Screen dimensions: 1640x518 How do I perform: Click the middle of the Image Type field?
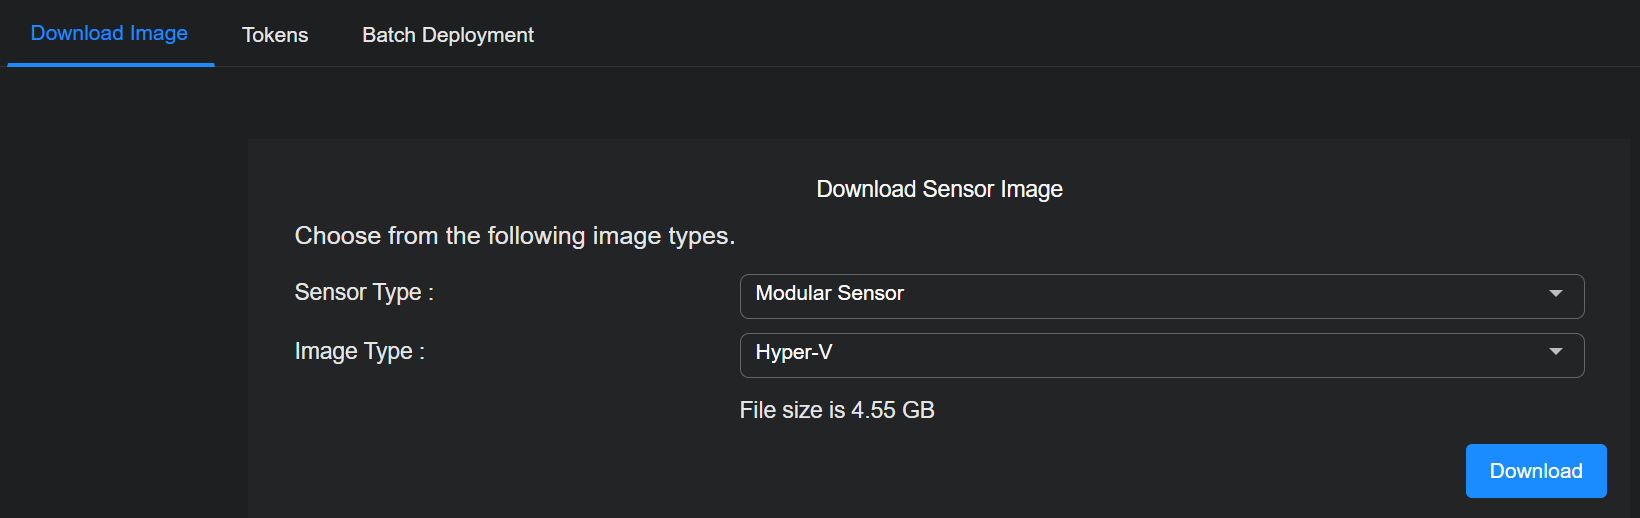(x=1161, y=355)
